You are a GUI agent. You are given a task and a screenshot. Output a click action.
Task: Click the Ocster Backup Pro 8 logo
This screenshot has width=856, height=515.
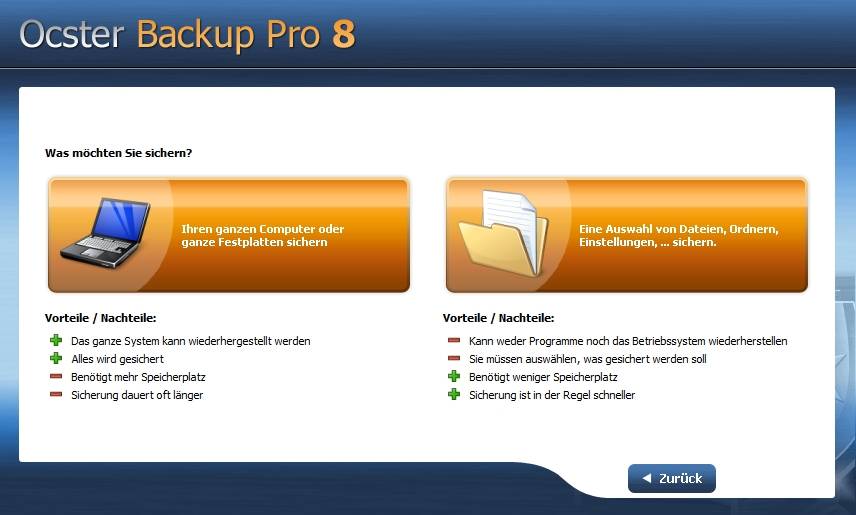tap(187, 34)
